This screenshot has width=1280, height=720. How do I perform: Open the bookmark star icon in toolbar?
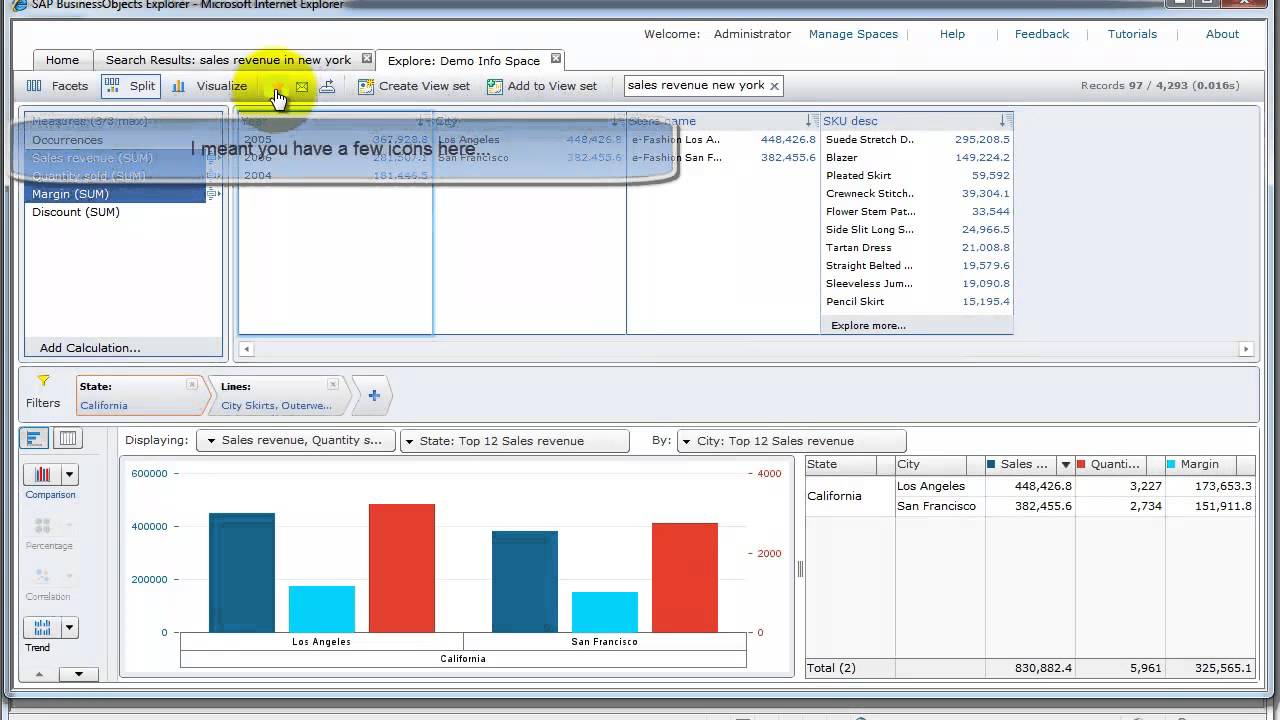(278, 86)
